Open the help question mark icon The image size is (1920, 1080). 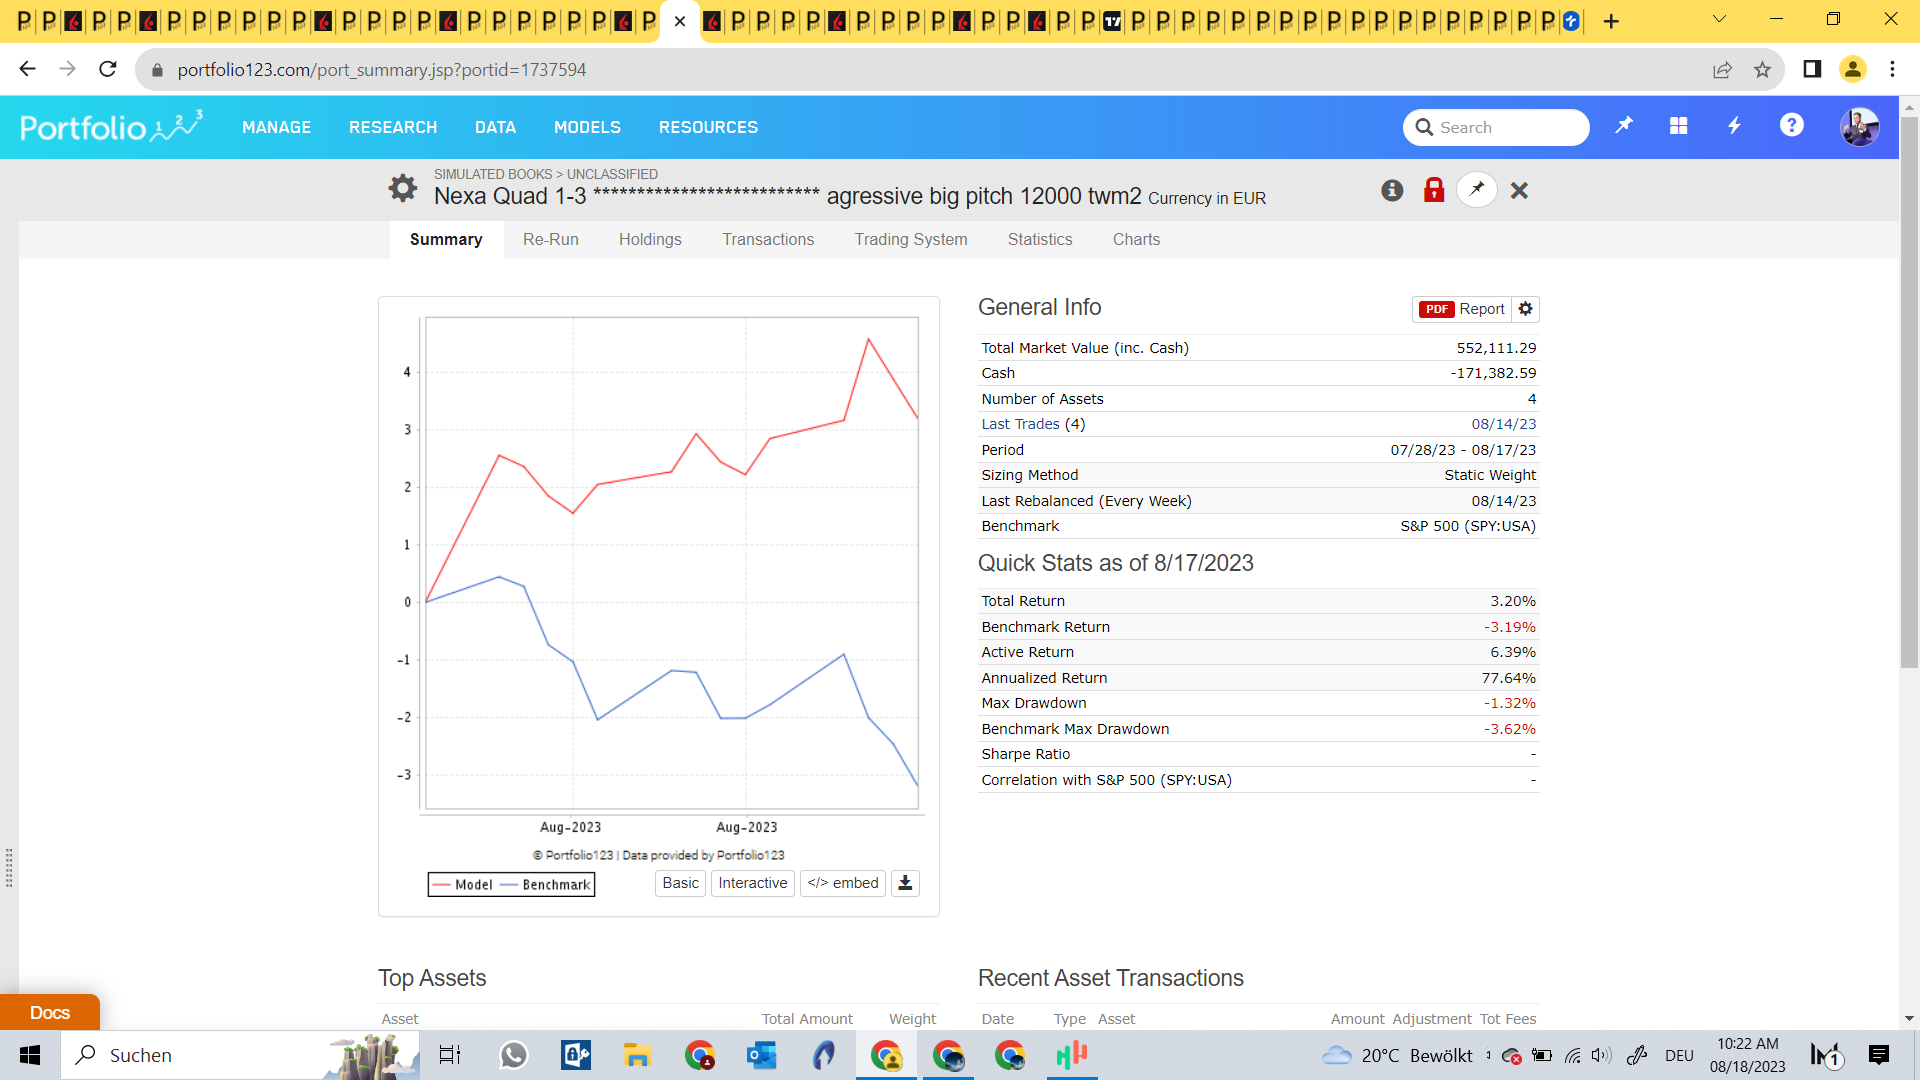pyautogui.click(x=1791, y=126)
